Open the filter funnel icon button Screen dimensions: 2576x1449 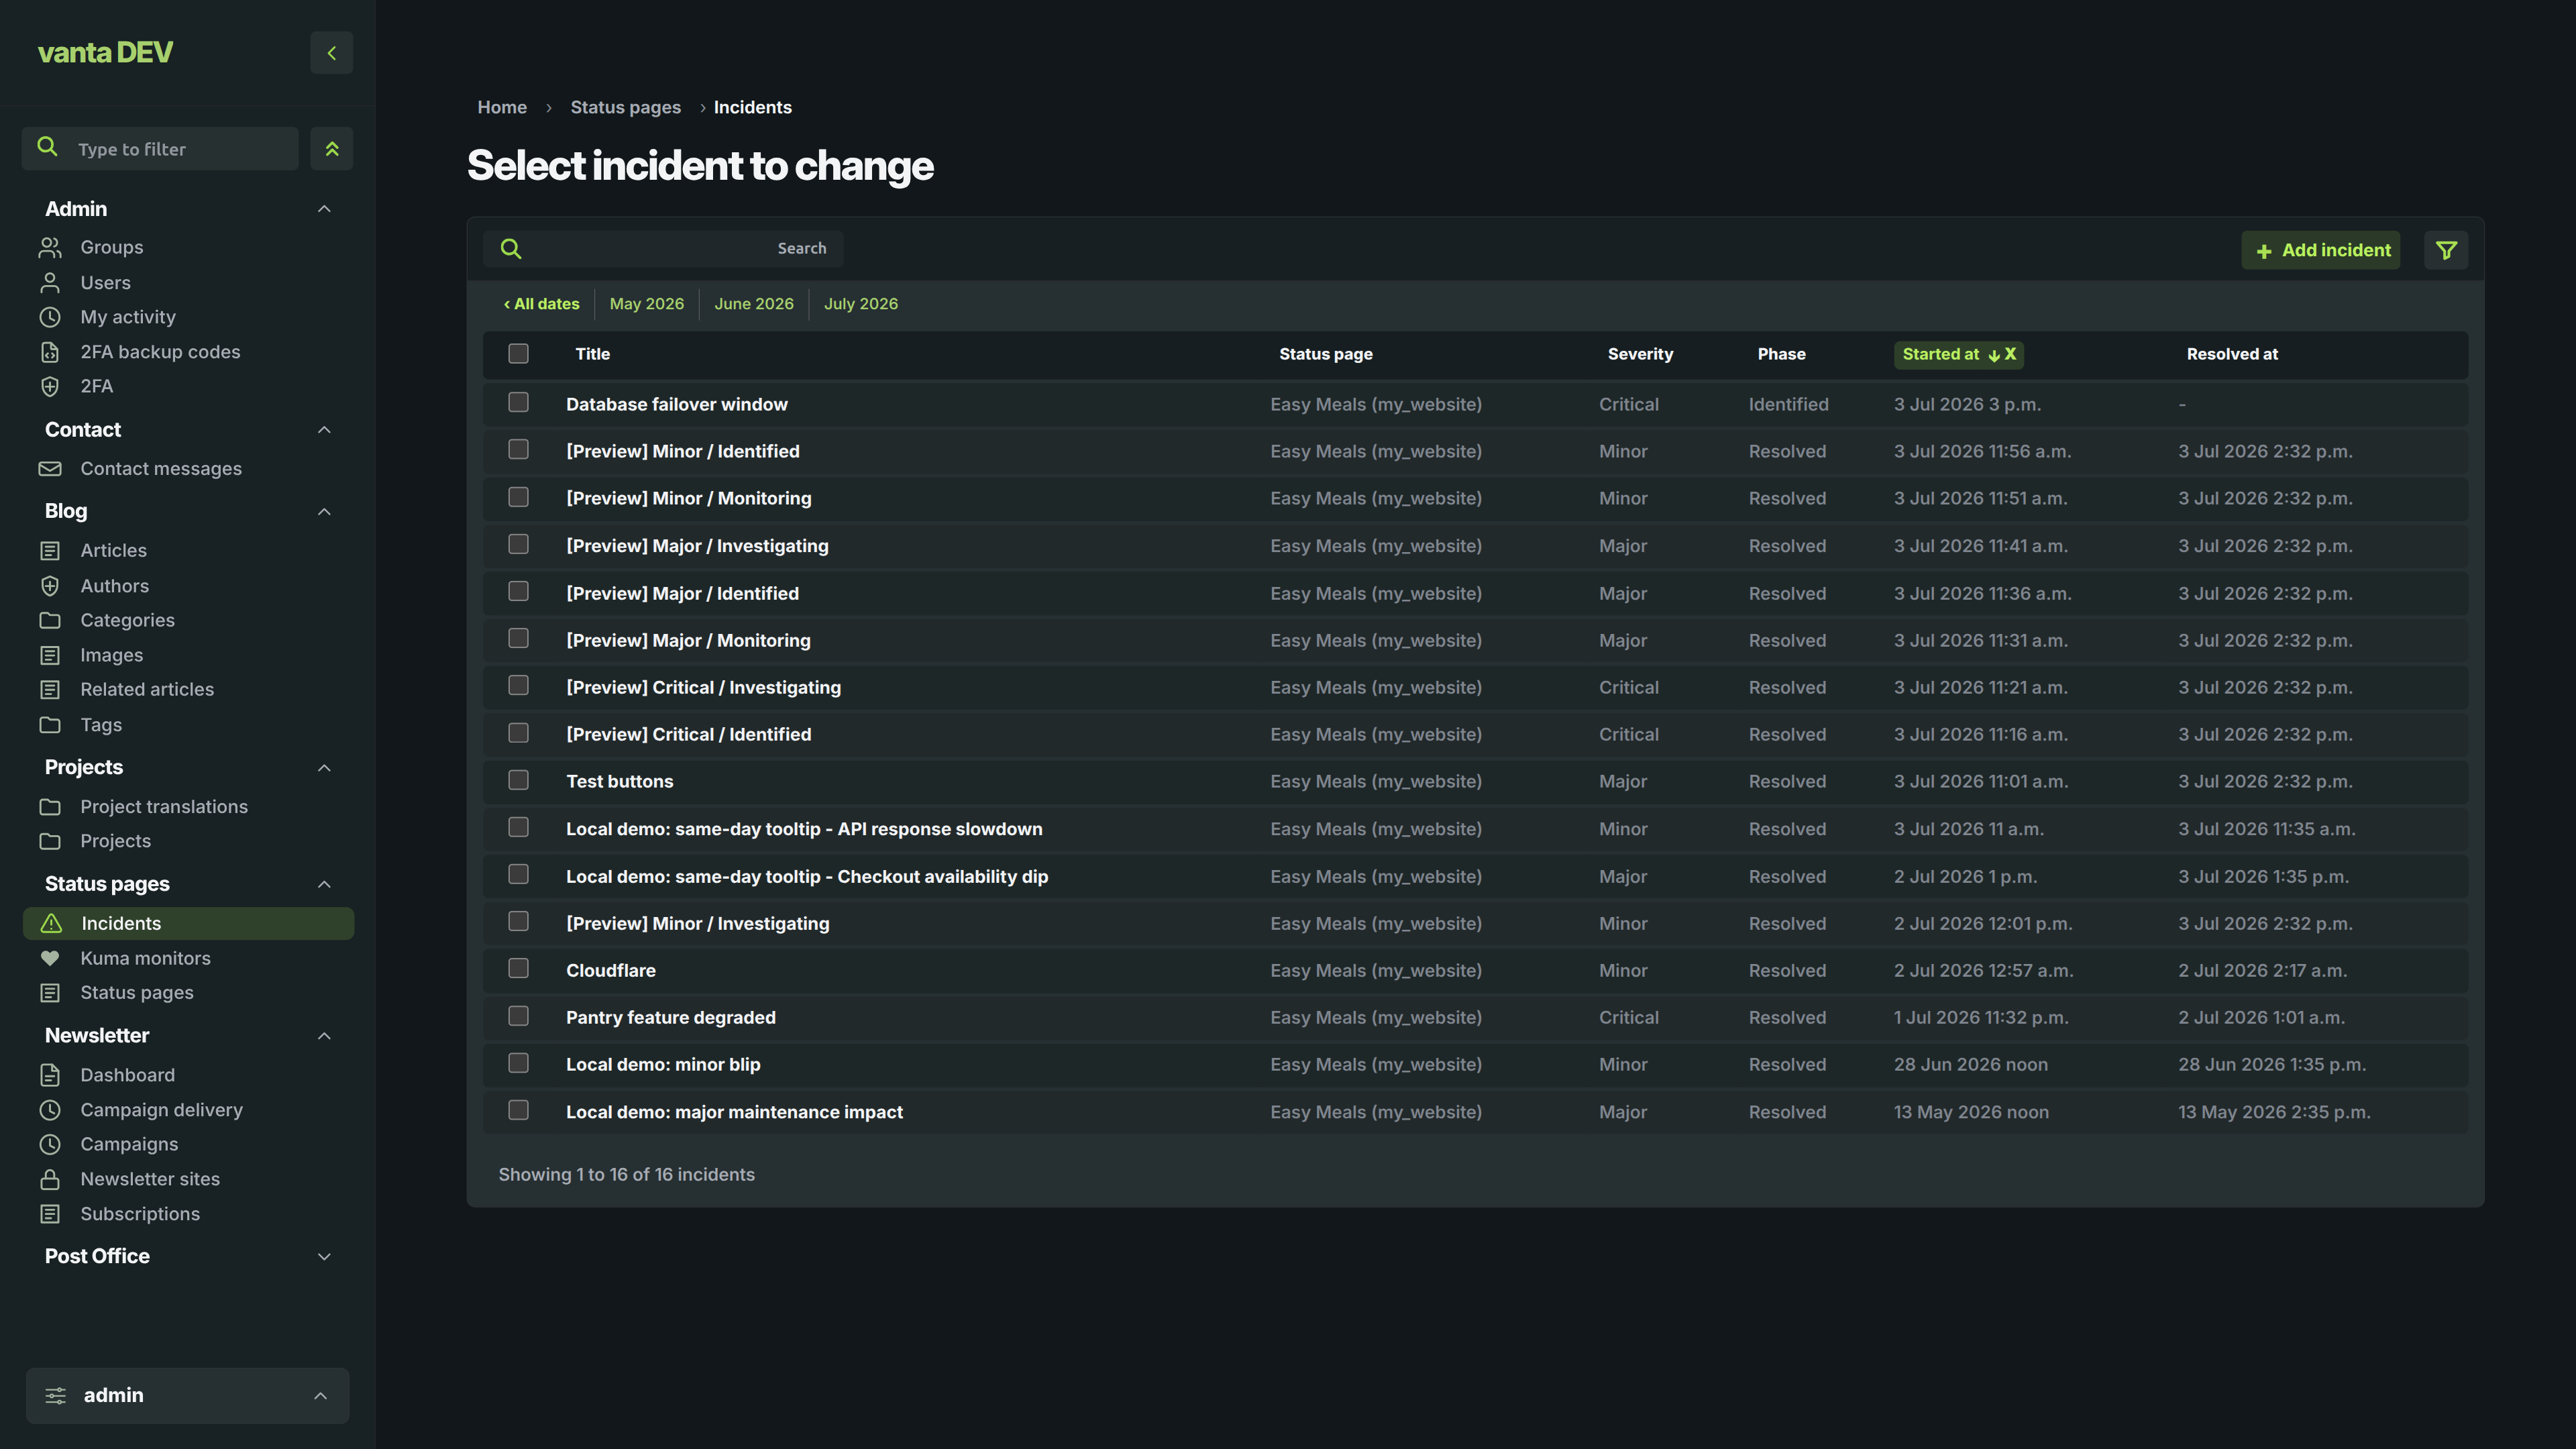pyautogui.click(x=2446, y=250)
